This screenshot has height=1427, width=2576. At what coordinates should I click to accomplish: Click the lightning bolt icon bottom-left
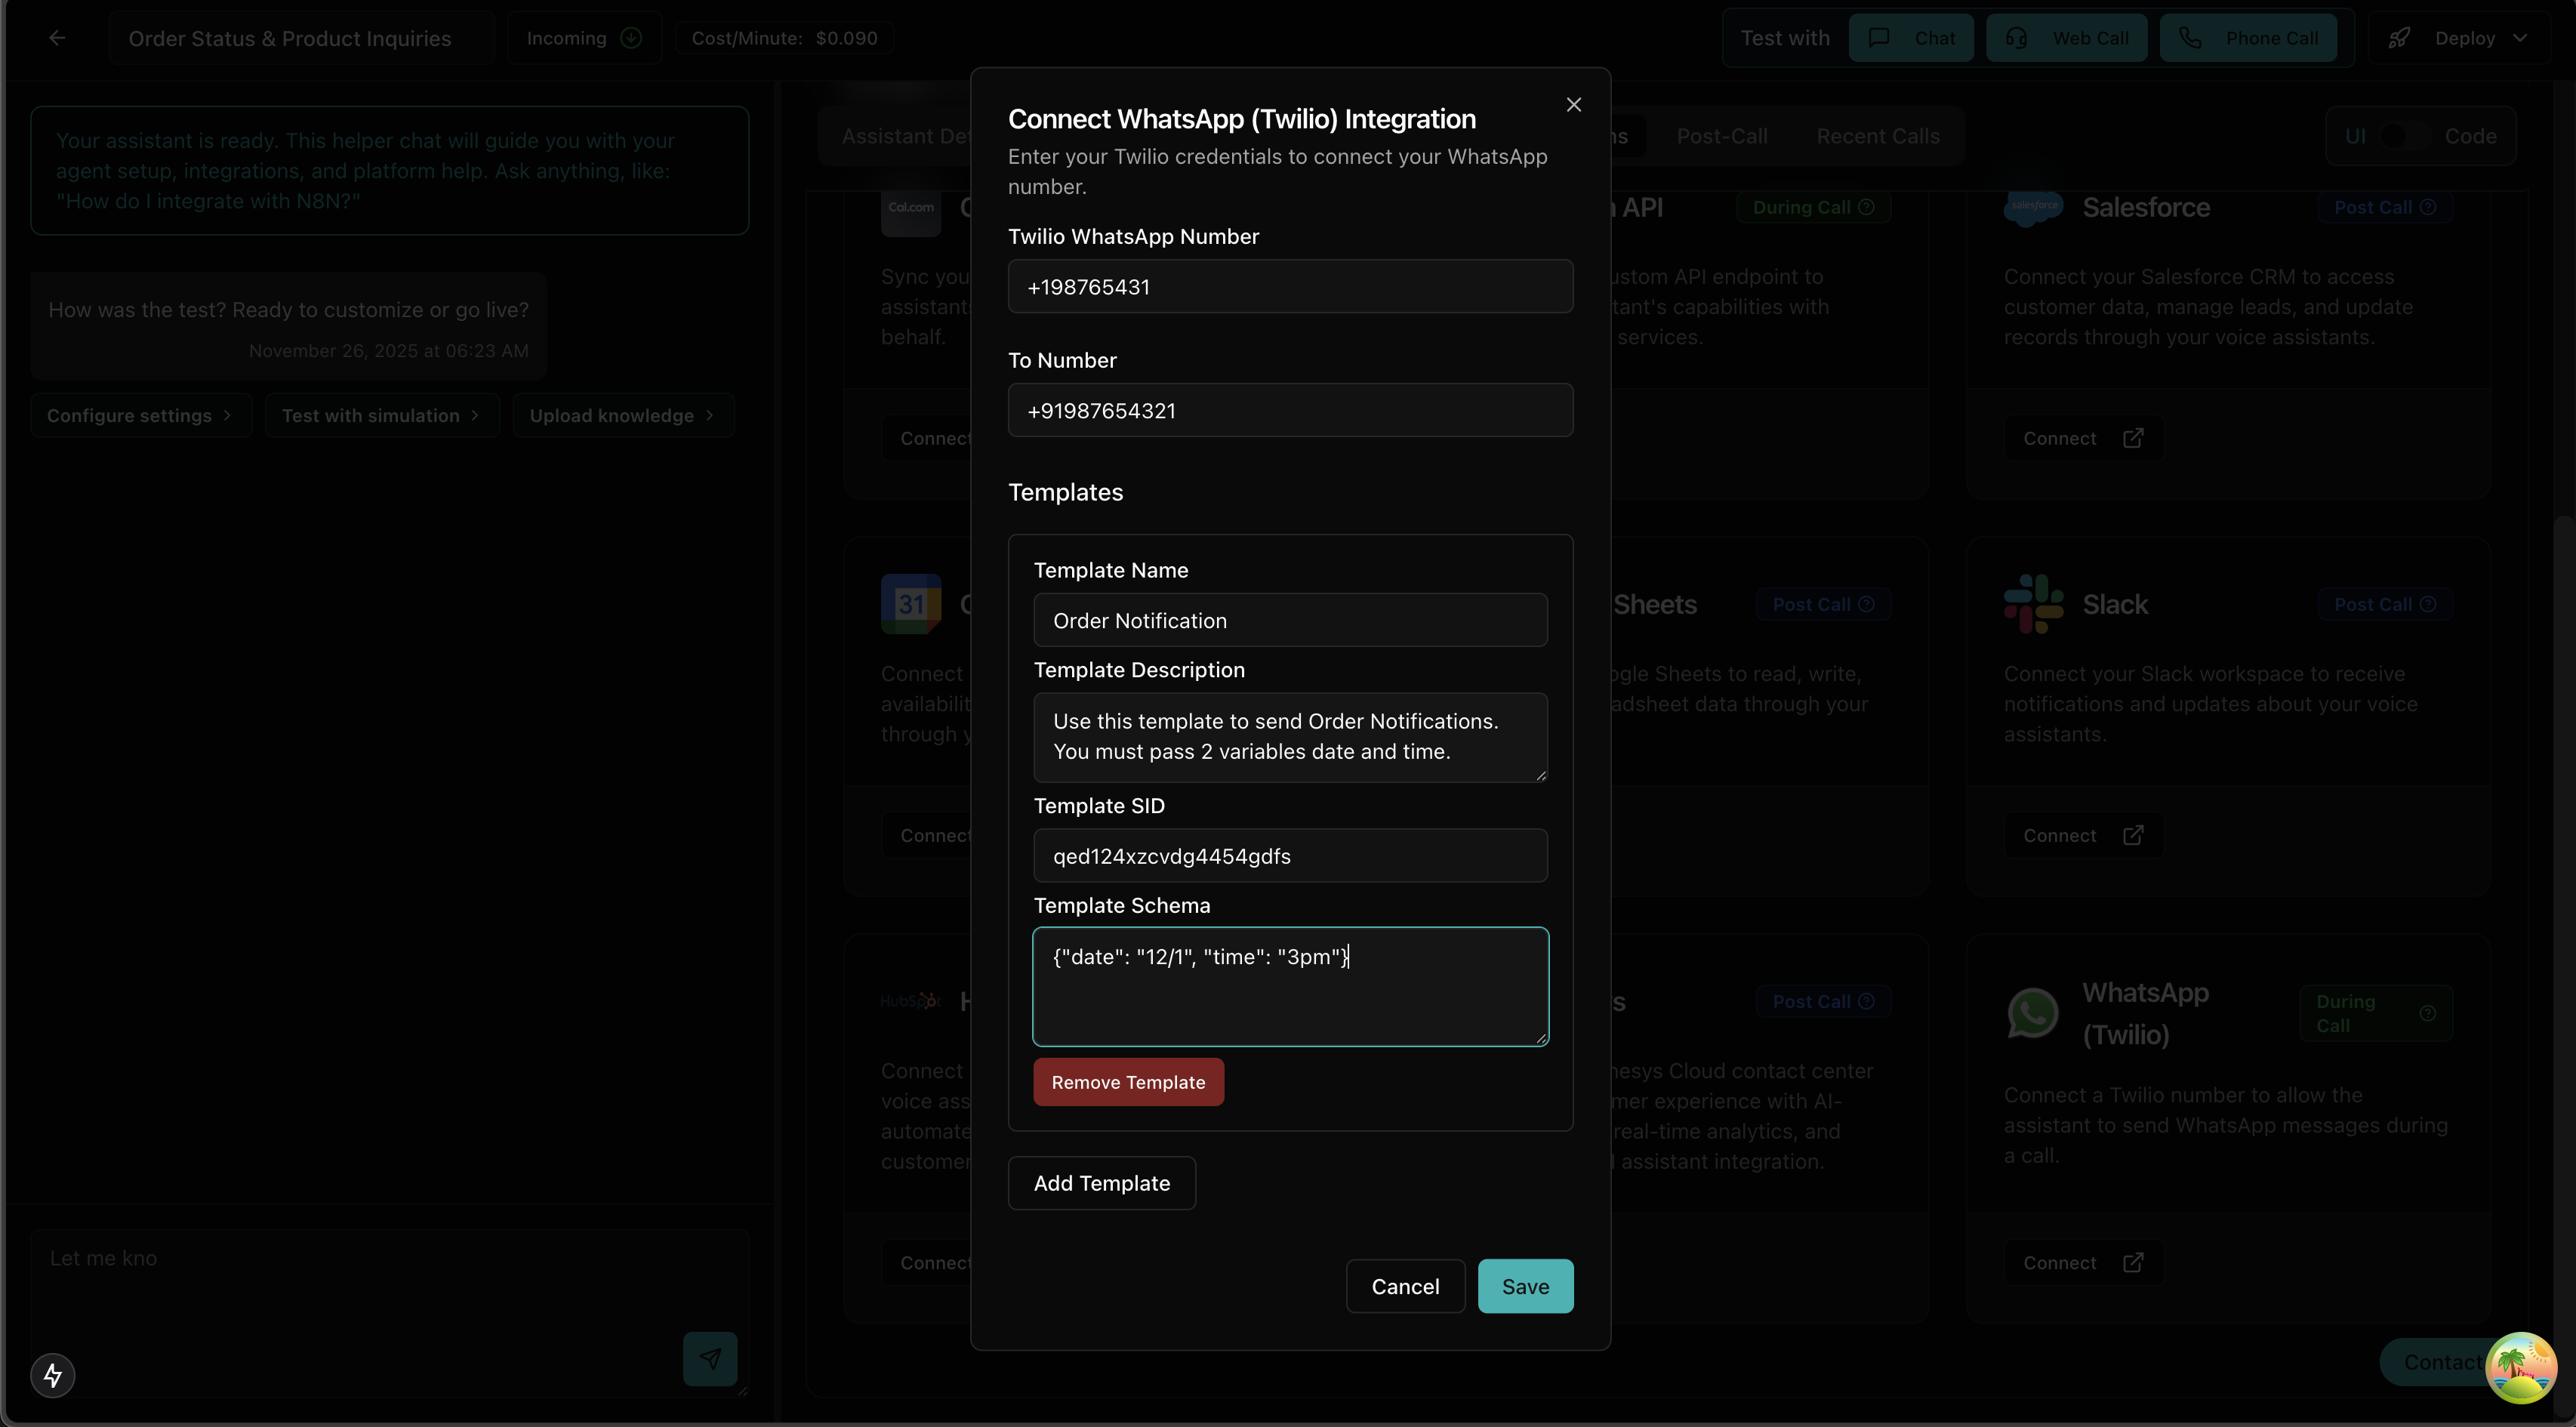click(52, 1375)
